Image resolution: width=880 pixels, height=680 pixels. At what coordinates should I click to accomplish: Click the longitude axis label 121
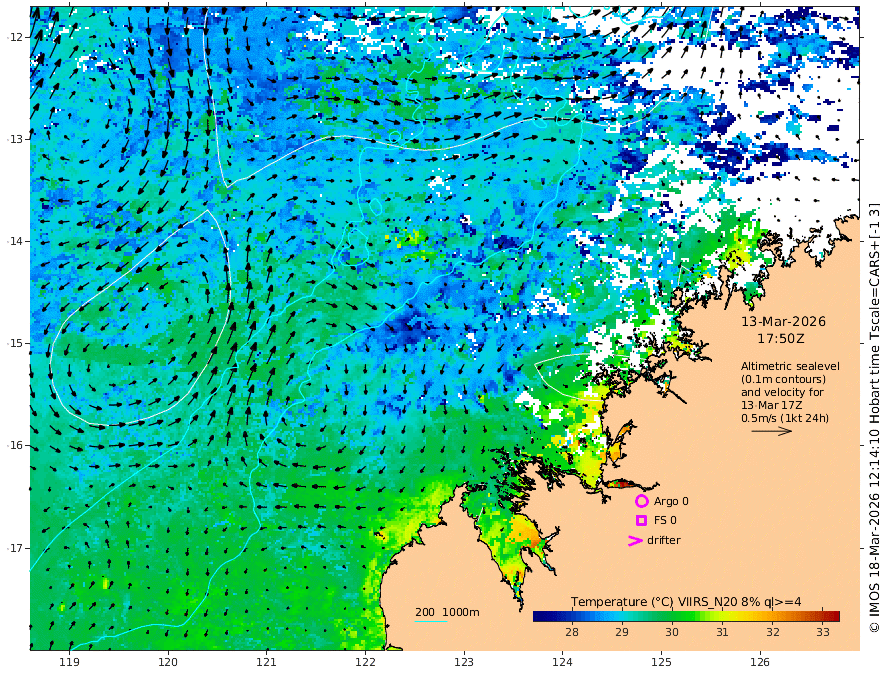pos(267,663)
